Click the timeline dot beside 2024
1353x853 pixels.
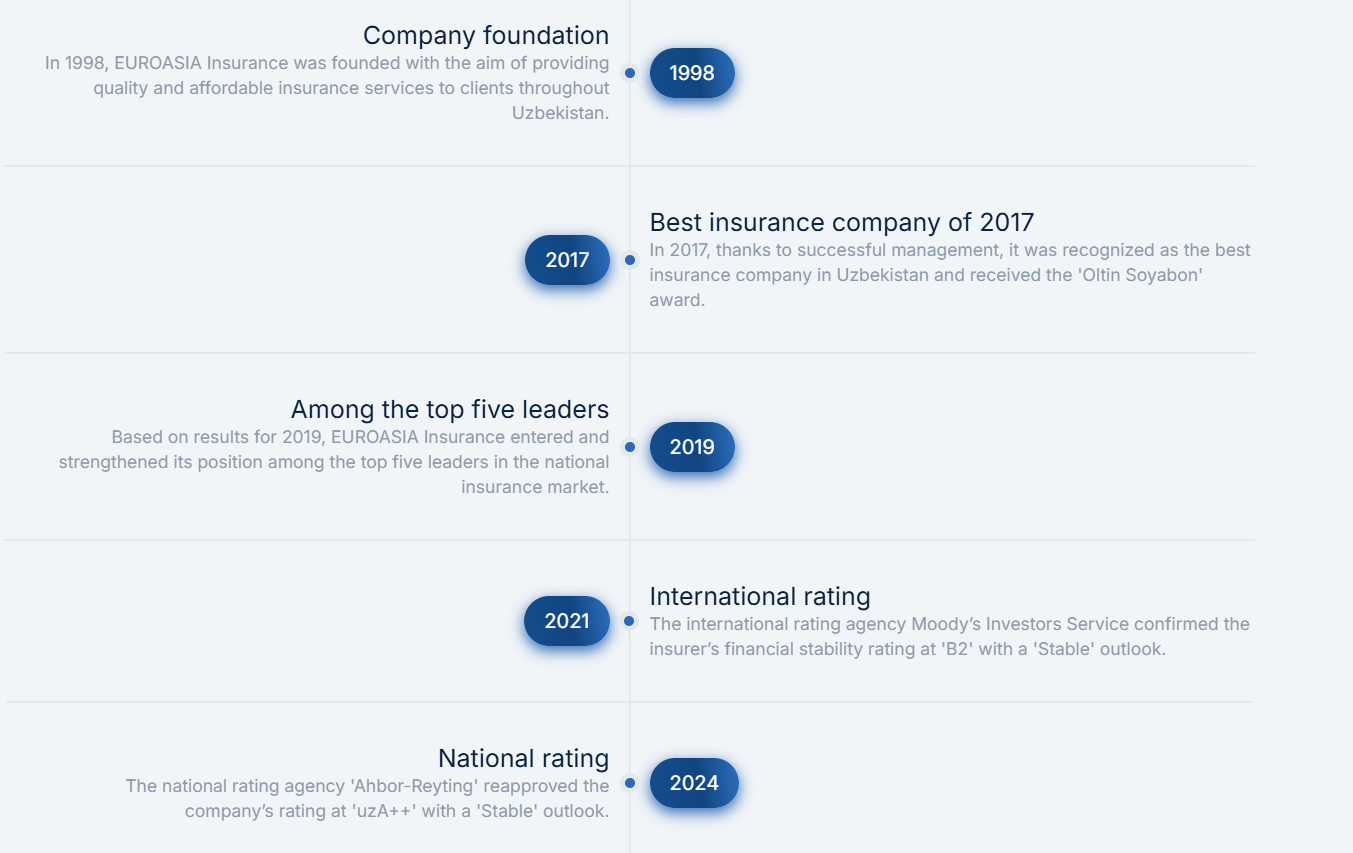pos(630,783)
